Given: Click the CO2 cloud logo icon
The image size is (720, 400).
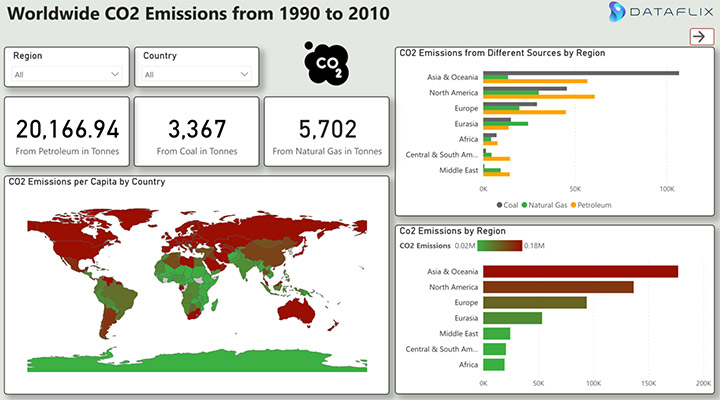Looking at the screenshot, I should coord(326,63).
